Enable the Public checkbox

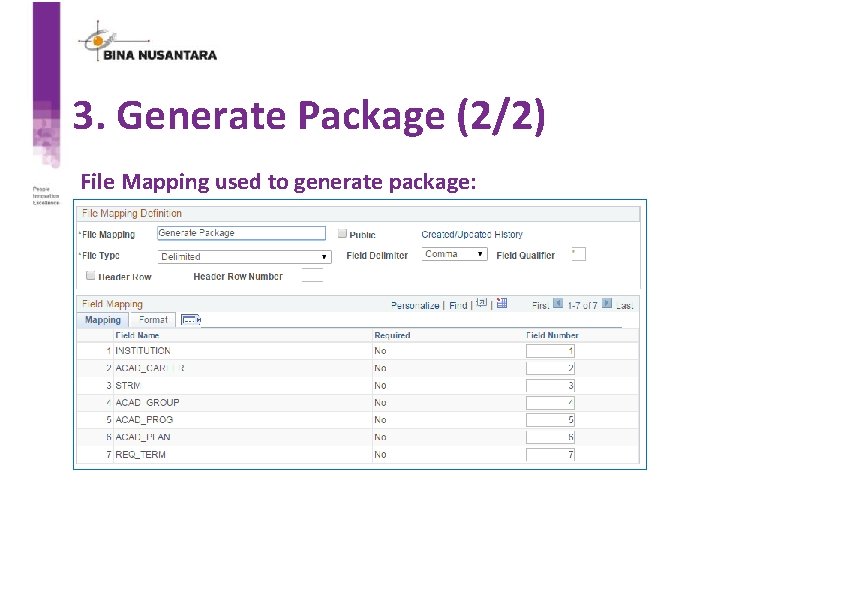[x=342, y=234]
